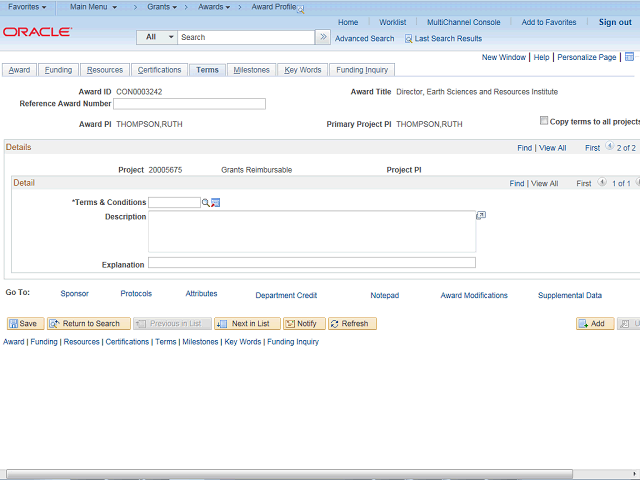Image resolution: width=640 pixels, height=480 pixels.
Task: Click the Oracle logo
Action: (x=37, y=32)
